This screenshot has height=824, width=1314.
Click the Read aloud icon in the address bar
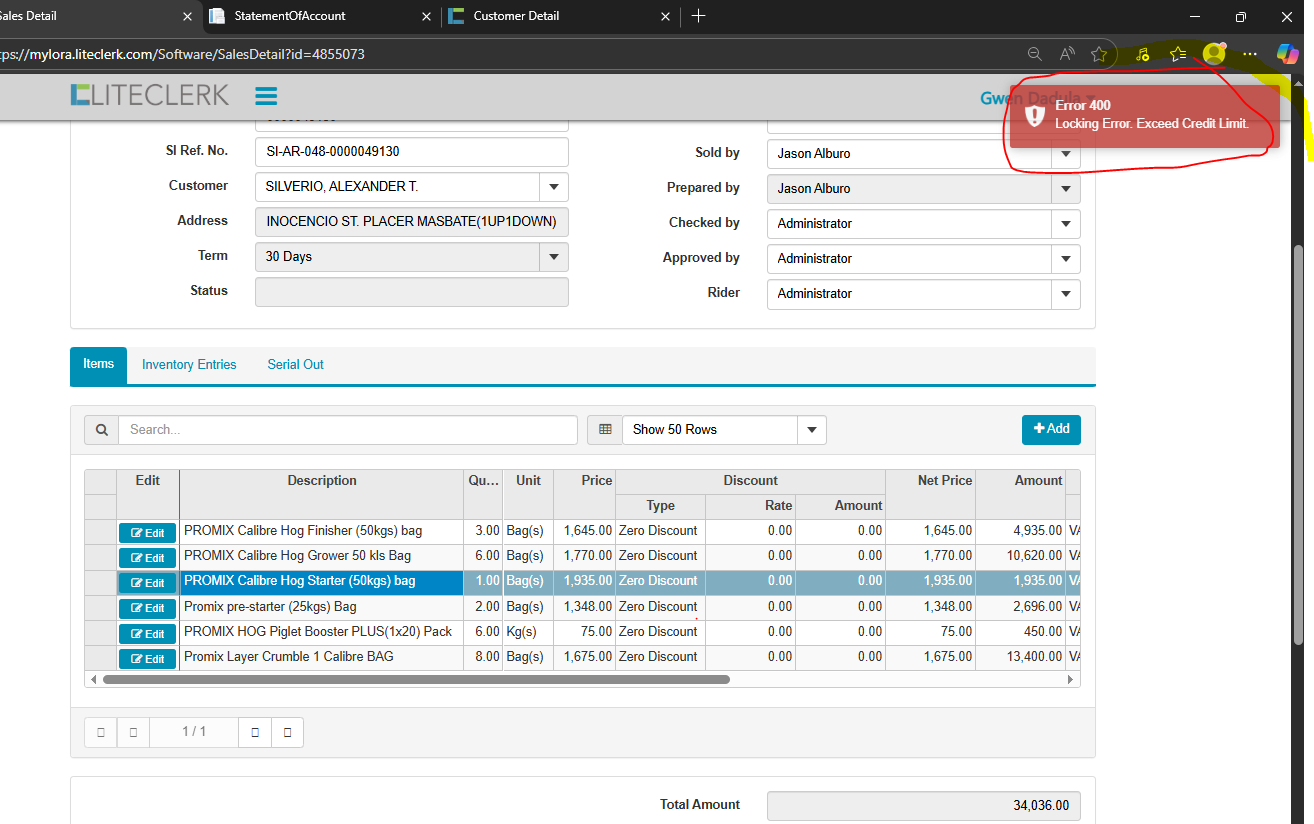[1067, 54]
